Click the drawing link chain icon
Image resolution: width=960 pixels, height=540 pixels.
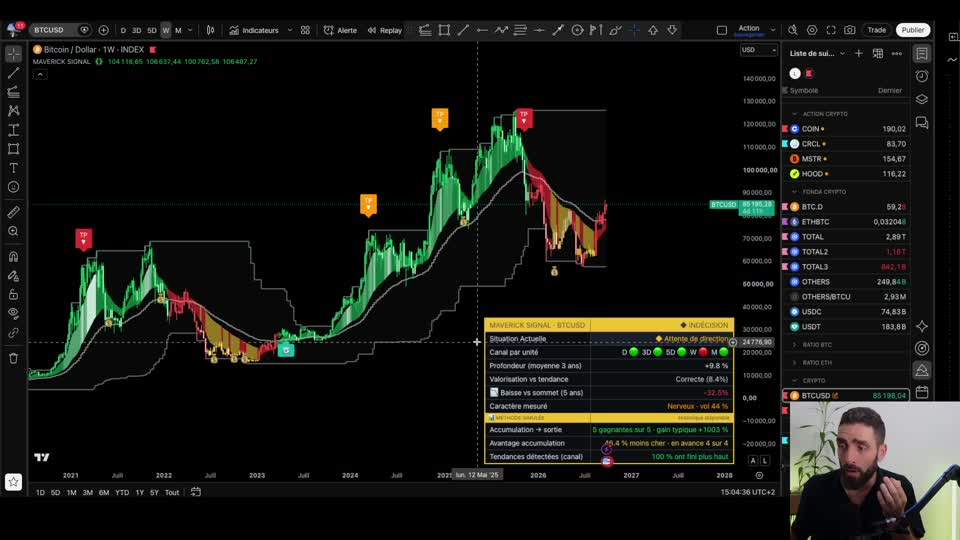coord(13,333)
